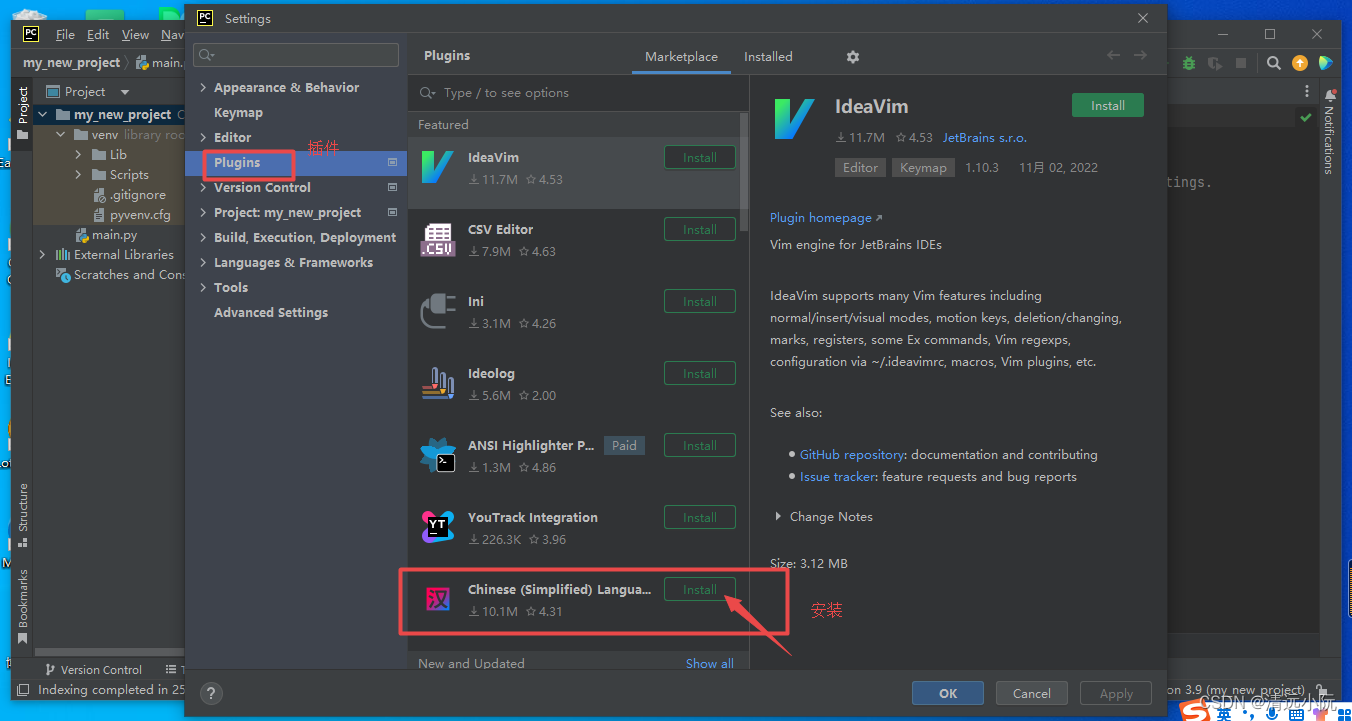Select pyvenv.cfg in the project tree
Image resolution: width=1352 pixels, height=721 pixels.
131,215
